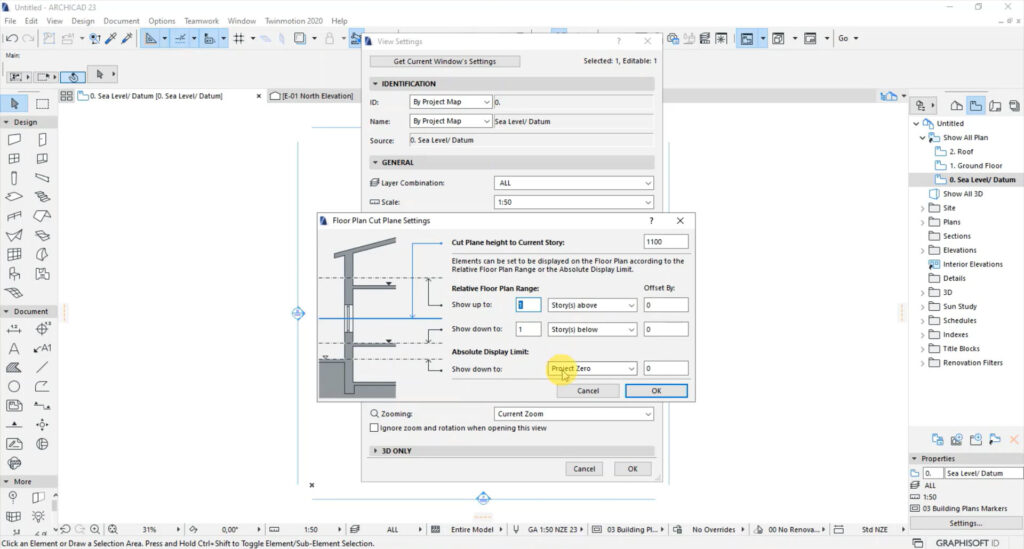Select the 1. Ground Floor story in Navigator
The image size is (1024, 549).
pos(975,166)
